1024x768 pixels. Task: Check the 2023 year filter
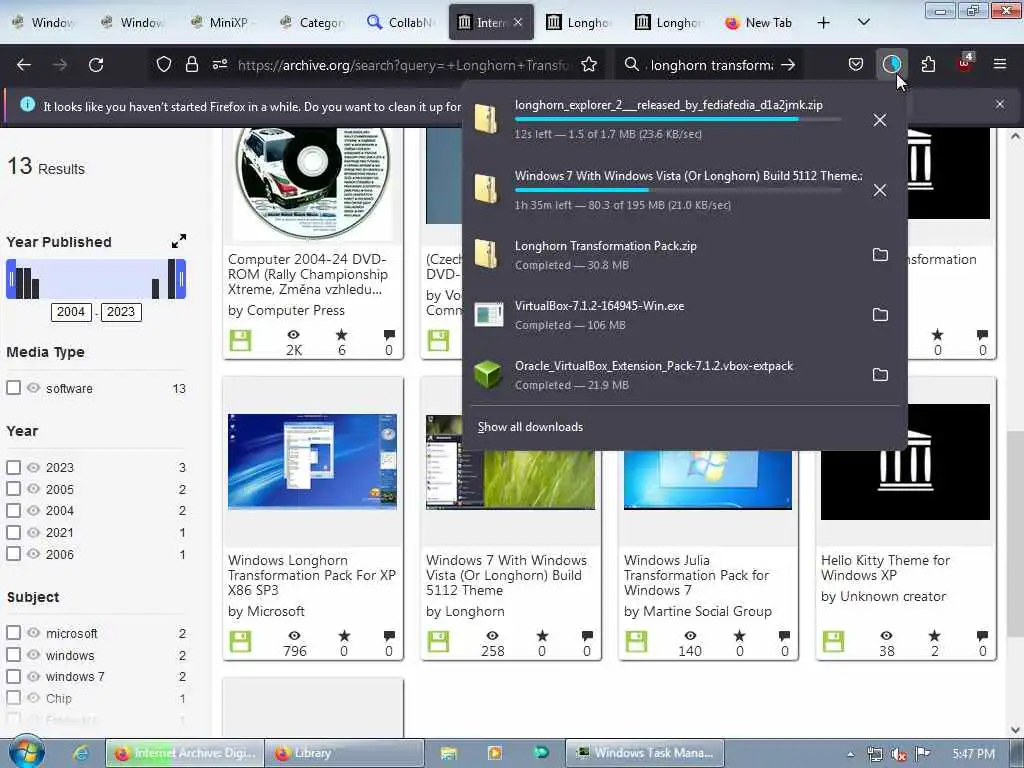[x=14, y=468]
